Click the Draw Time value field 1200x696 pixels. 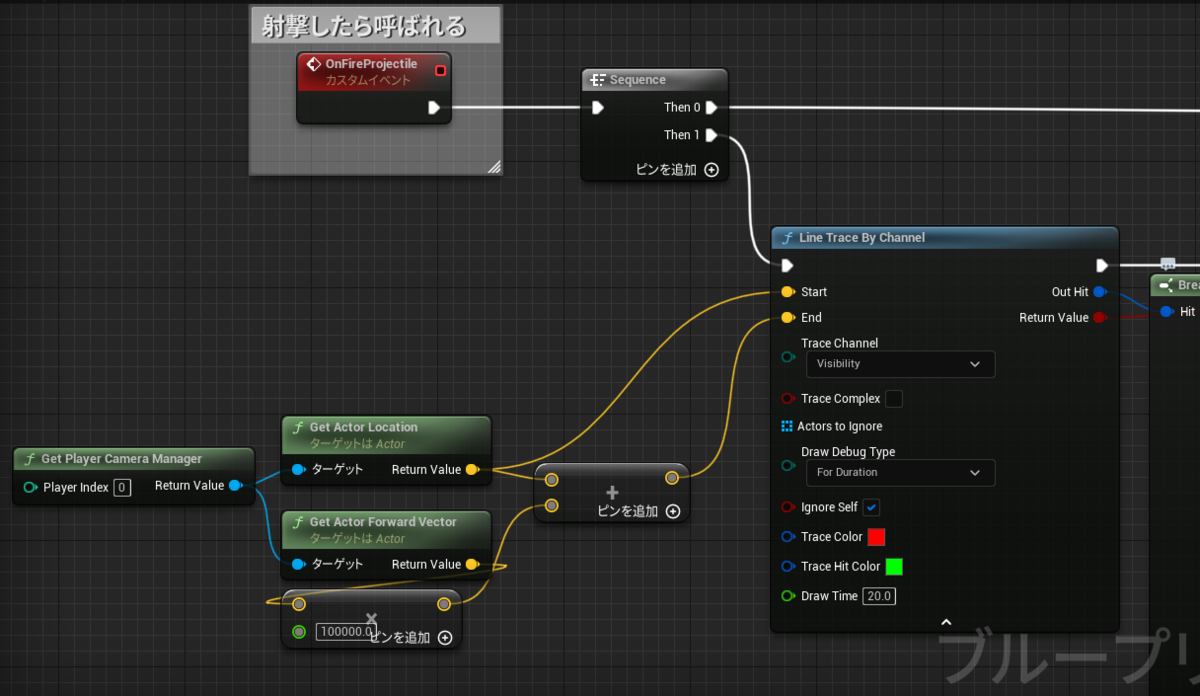(x=879, y=596)
